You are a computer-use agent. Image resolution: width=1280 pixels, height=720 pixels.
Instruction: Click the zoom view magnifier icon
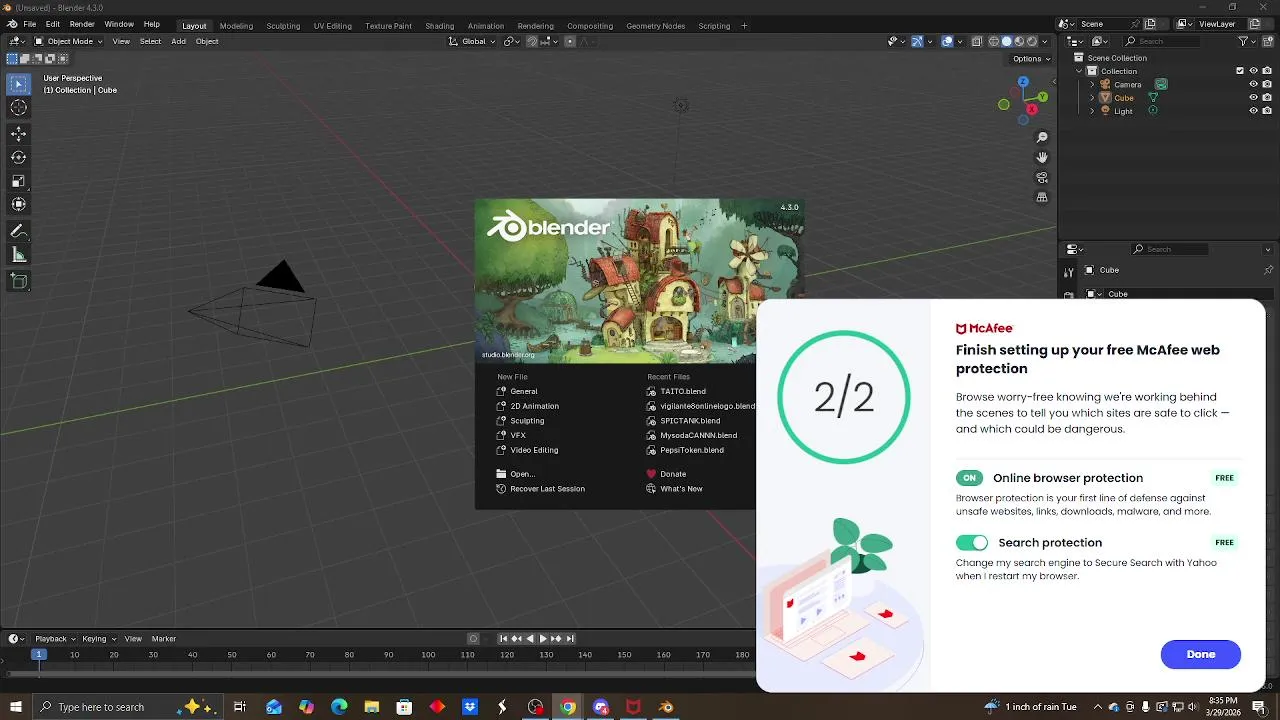(1042, 137)
